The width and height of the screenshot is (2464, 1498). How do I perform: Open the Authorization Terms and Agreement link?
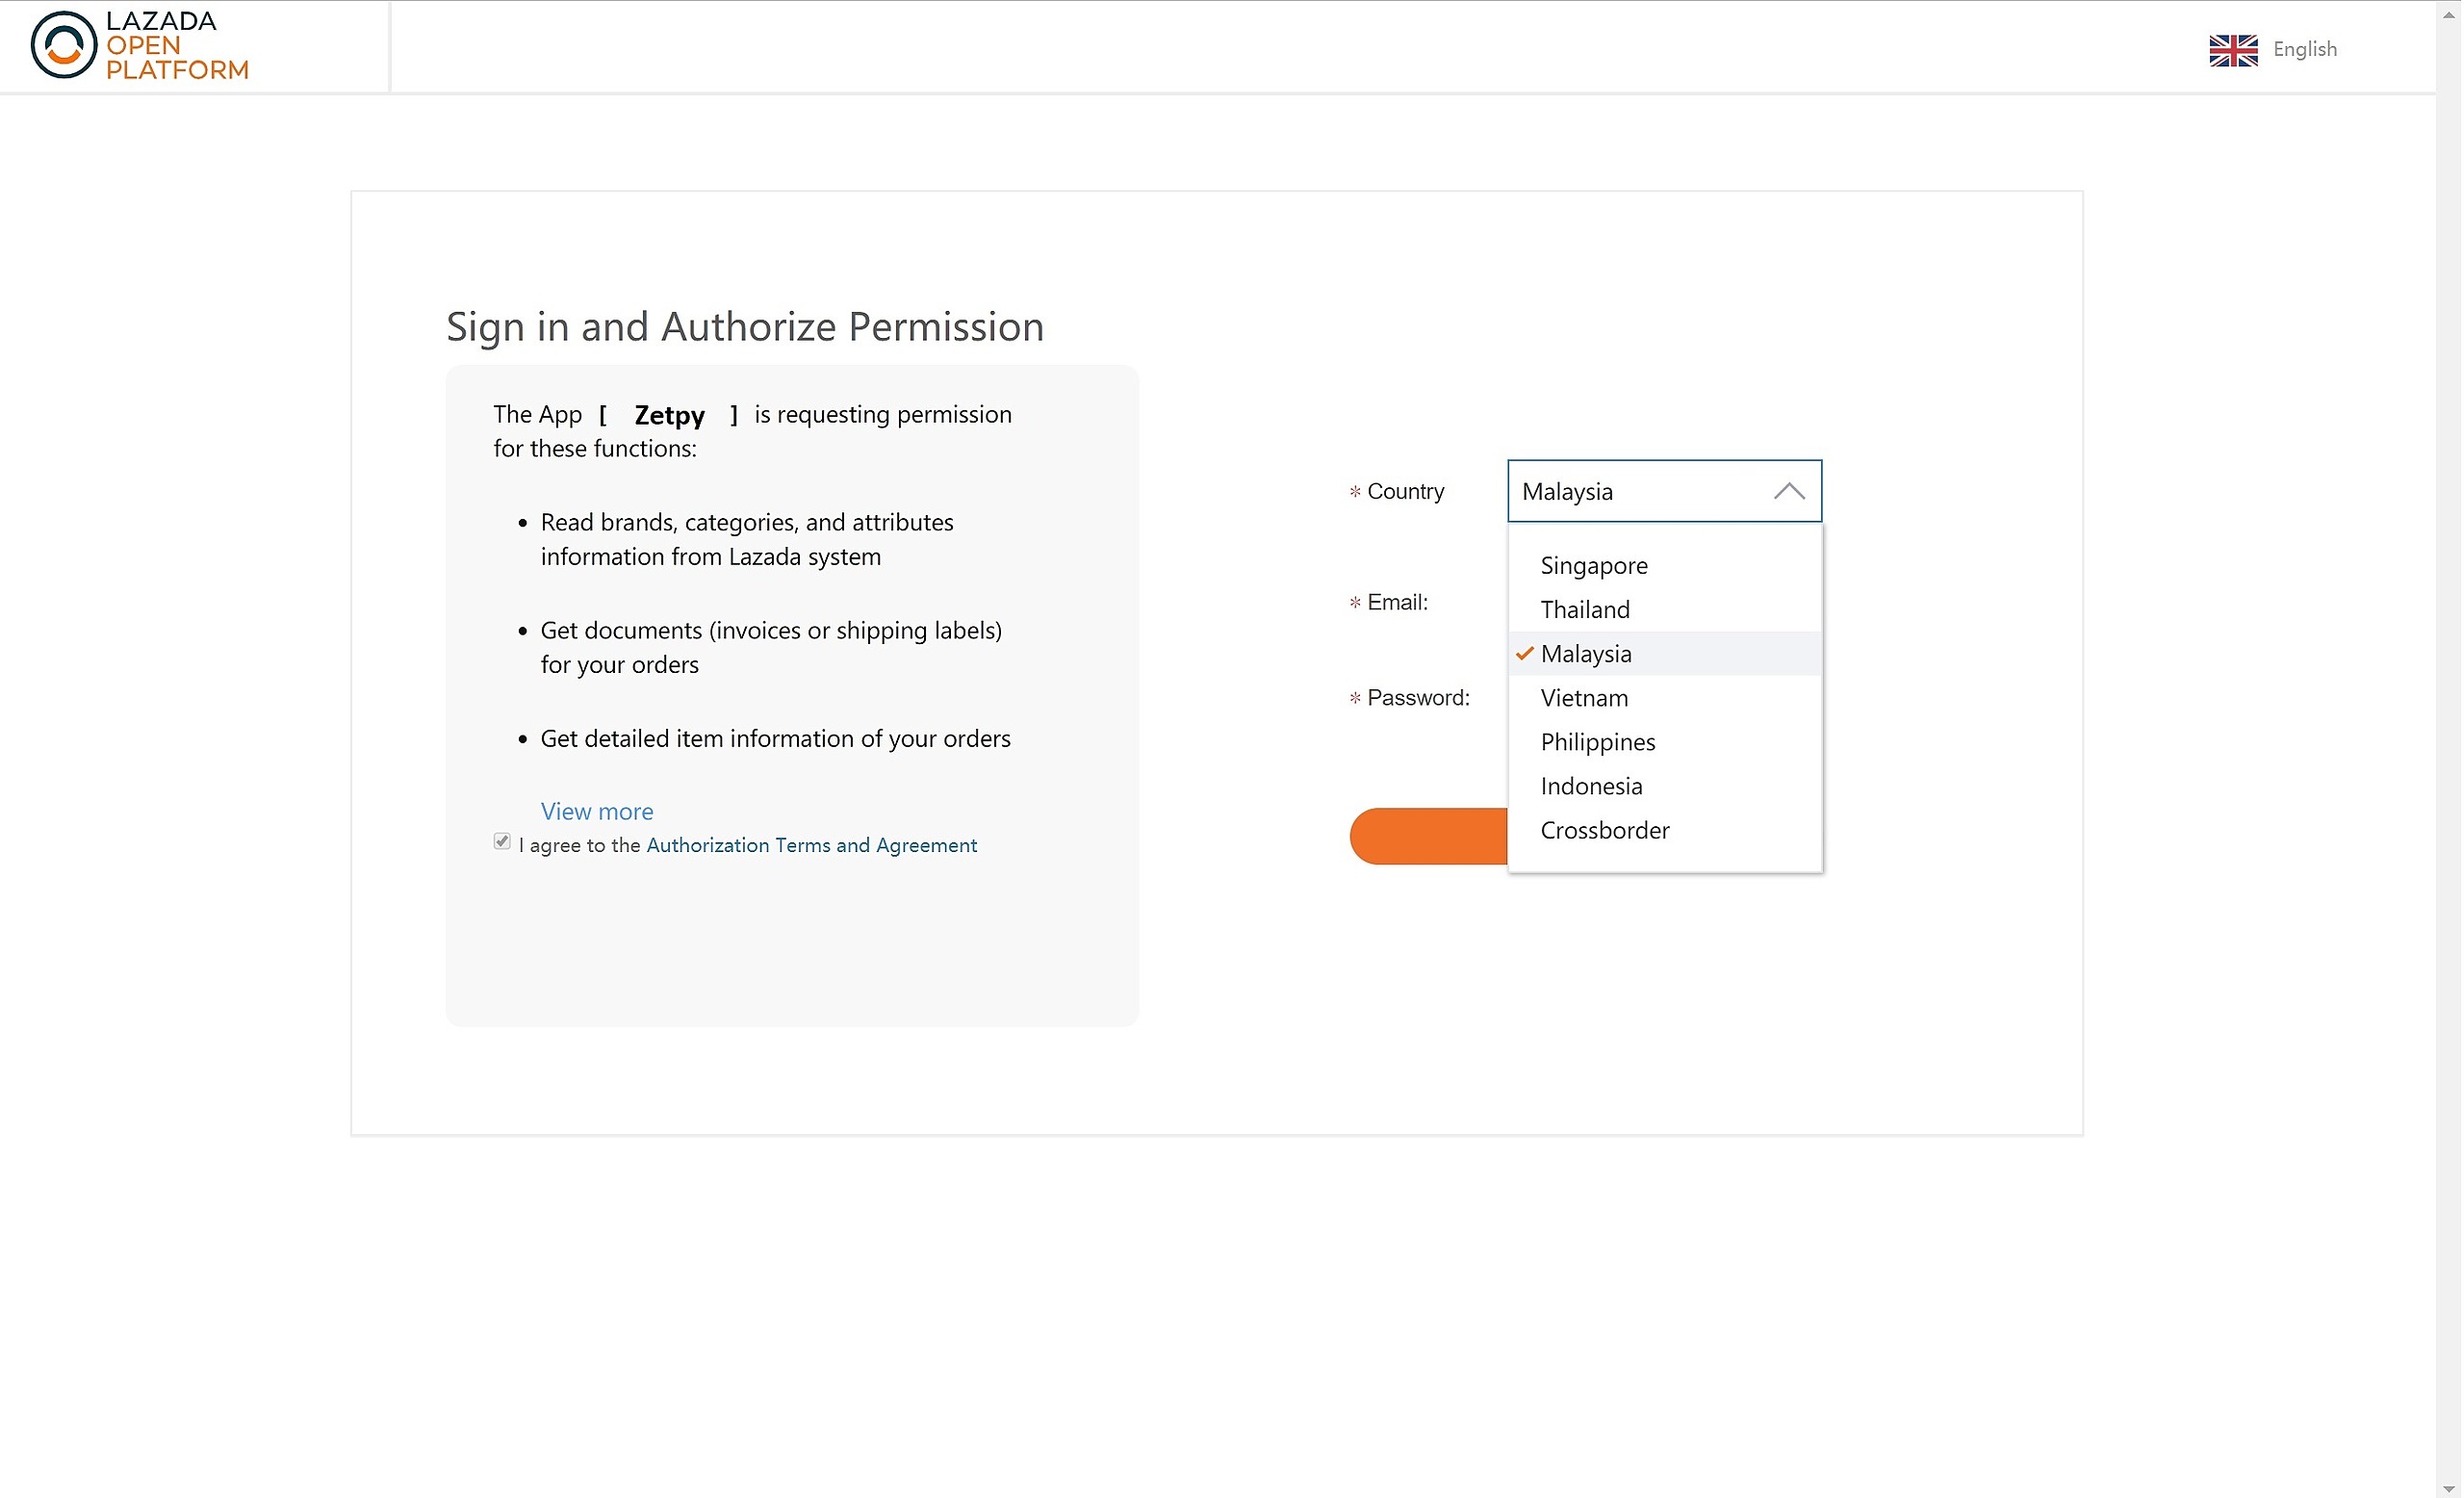pos(811,846)
